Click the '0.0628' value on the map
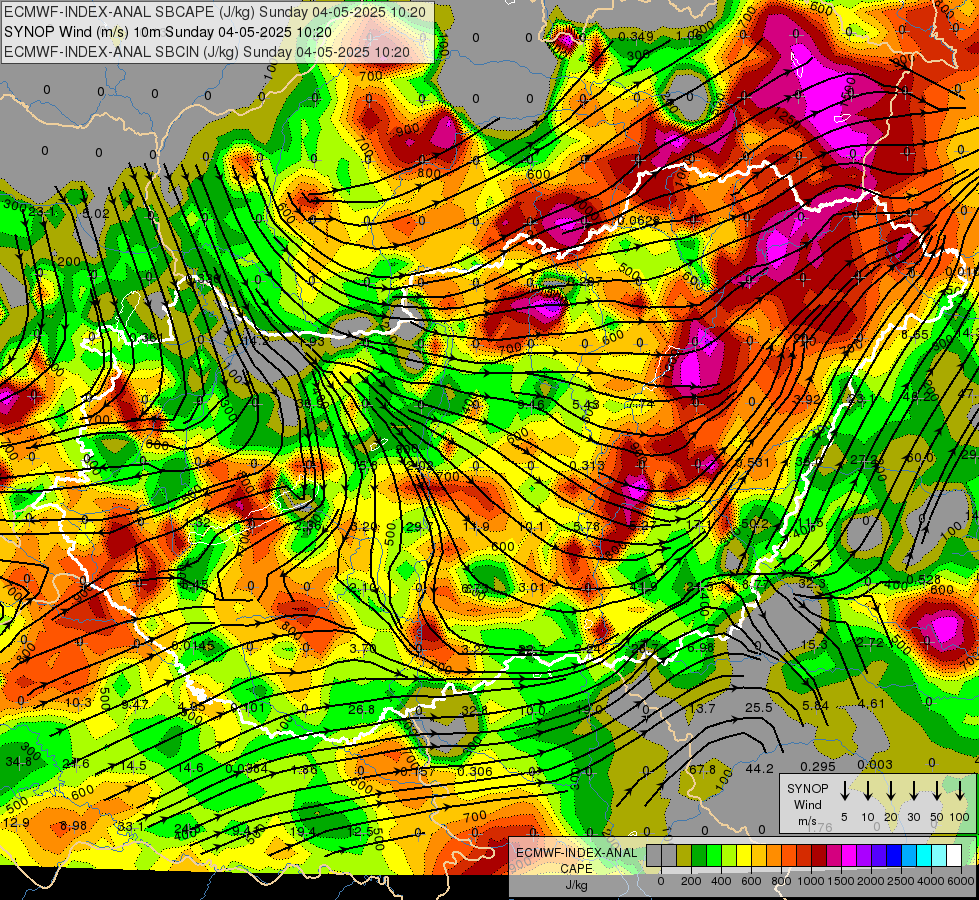Image resolution: width=979 pixels, height=900 pixels. tap(639, 220)
